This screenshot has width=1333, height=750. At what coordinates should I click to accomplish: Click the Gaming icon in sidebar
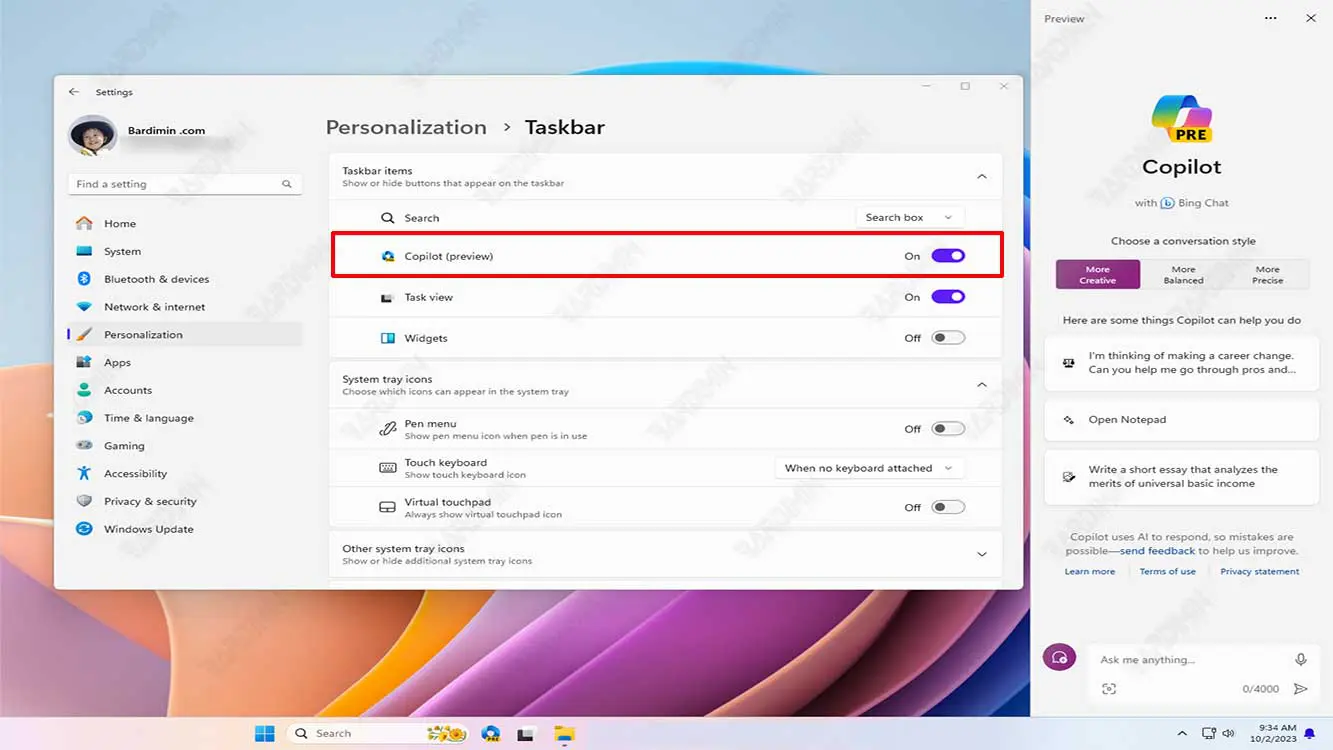coord(84,446)
